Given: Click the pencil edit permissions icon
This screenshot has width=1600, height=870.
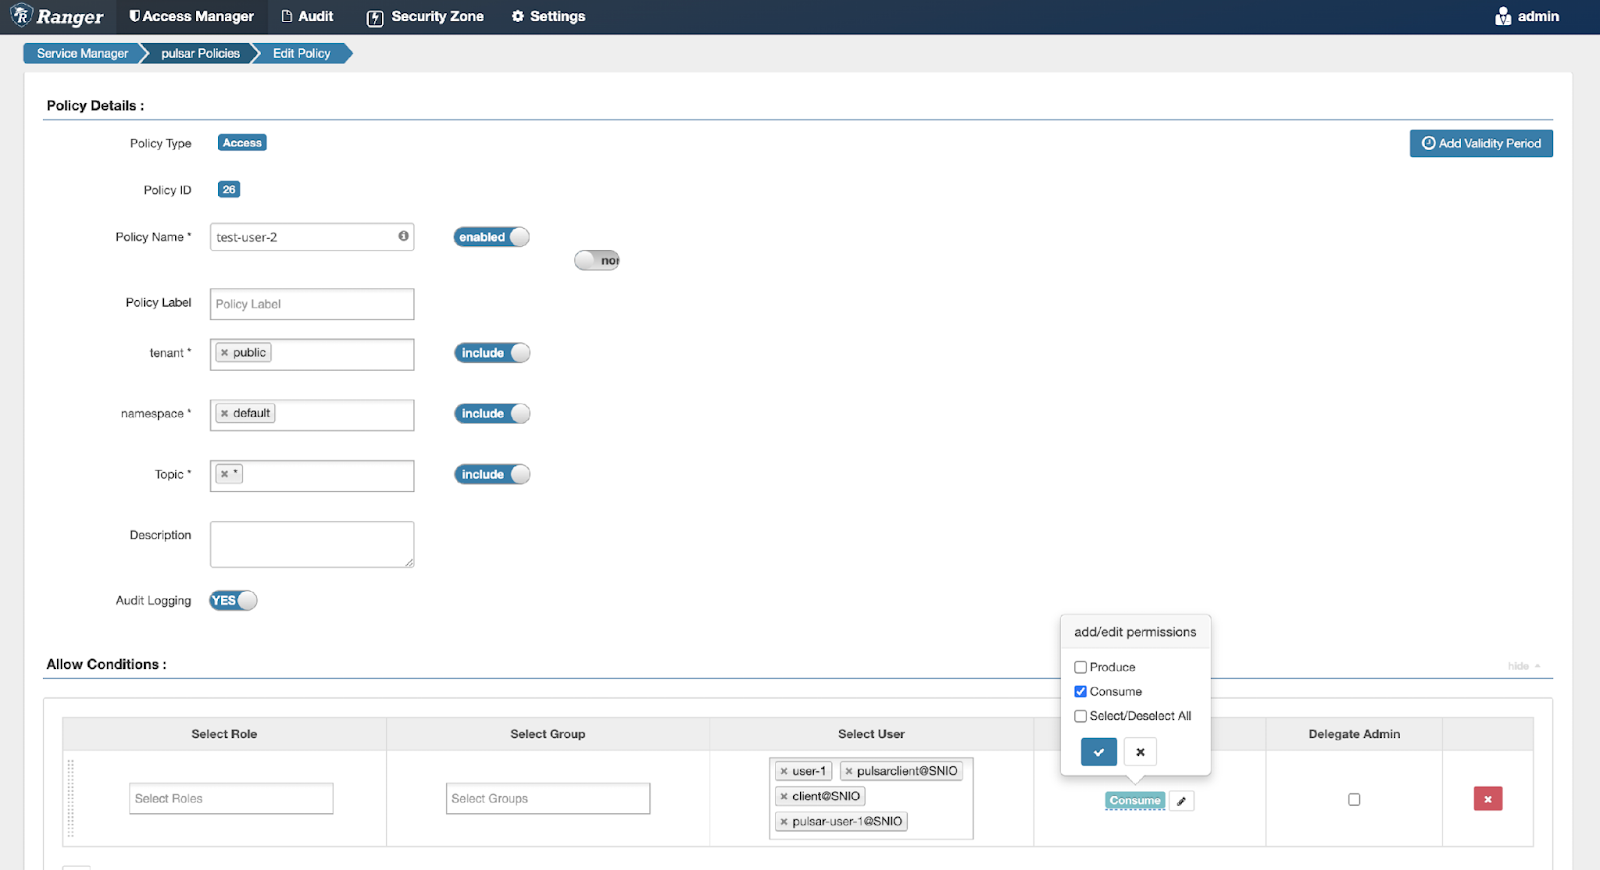Looking at the screenshot, I should (1181, 801).
